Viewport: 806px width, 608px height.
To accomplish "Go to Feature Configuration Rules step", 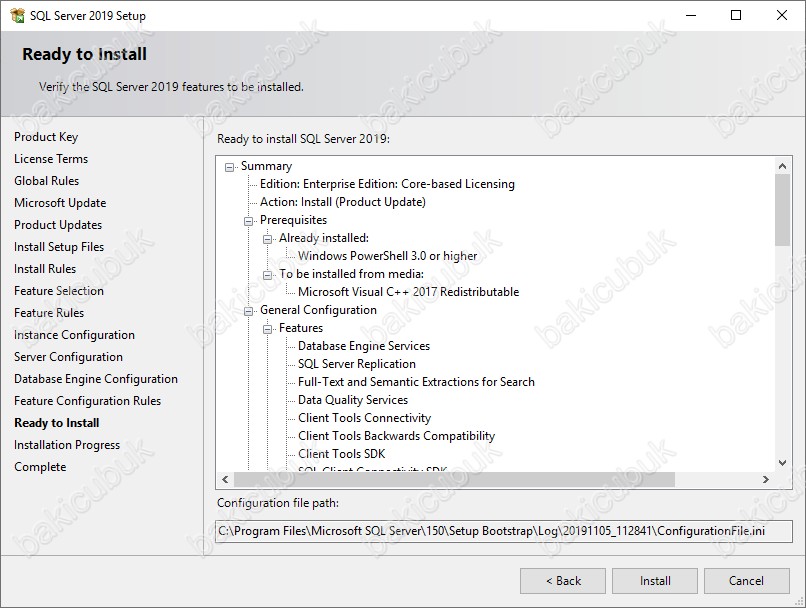I will (88, 401).
